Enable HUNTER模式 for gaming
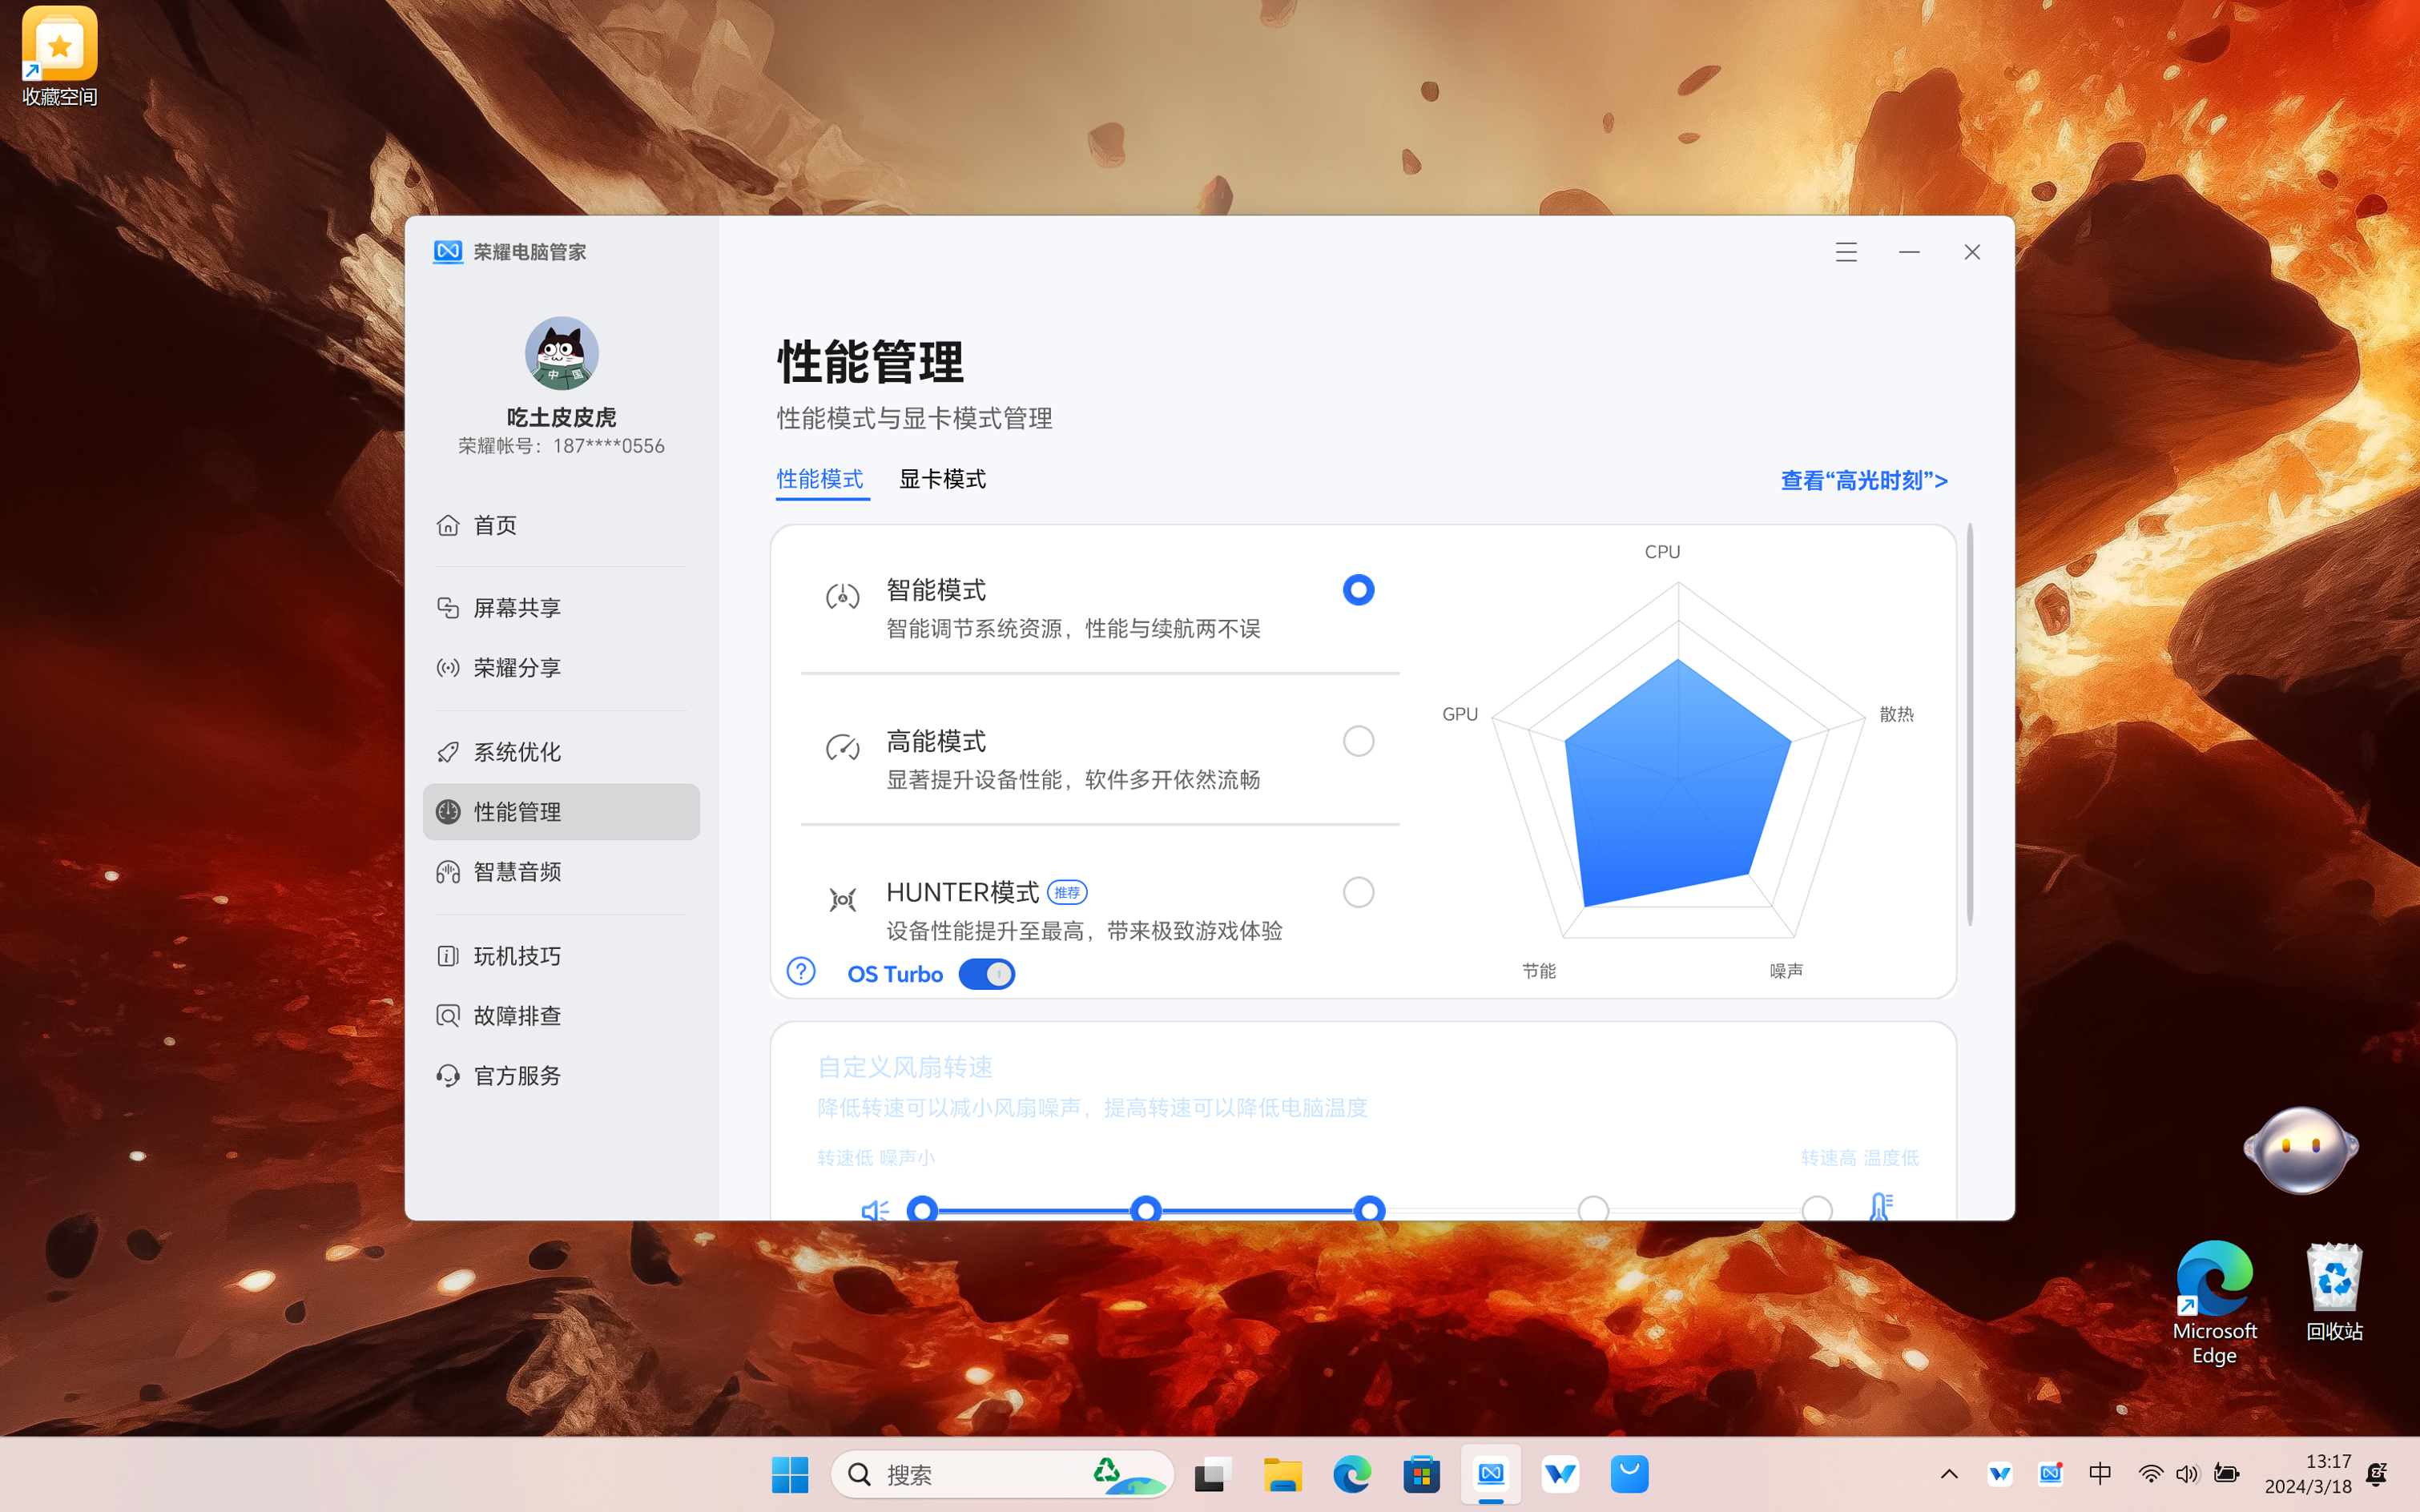The width and height of the screenshot is (2420, 1512). pos(1357,891)
